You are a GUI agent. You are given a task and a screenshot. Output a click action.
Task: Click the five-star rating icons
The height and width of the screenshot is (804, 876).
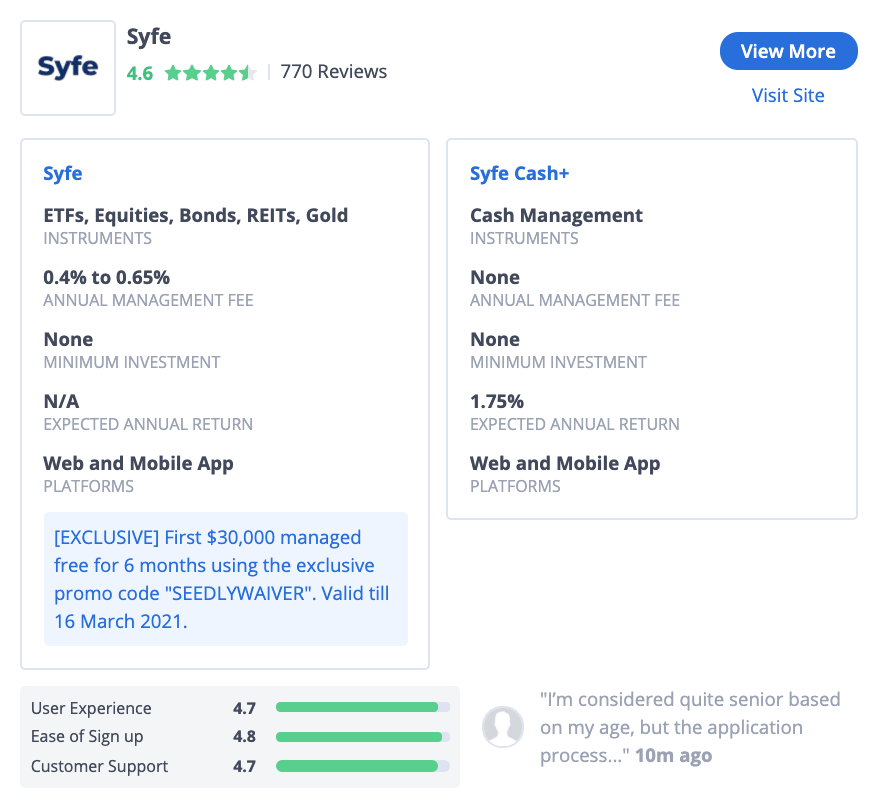(211, 73)
